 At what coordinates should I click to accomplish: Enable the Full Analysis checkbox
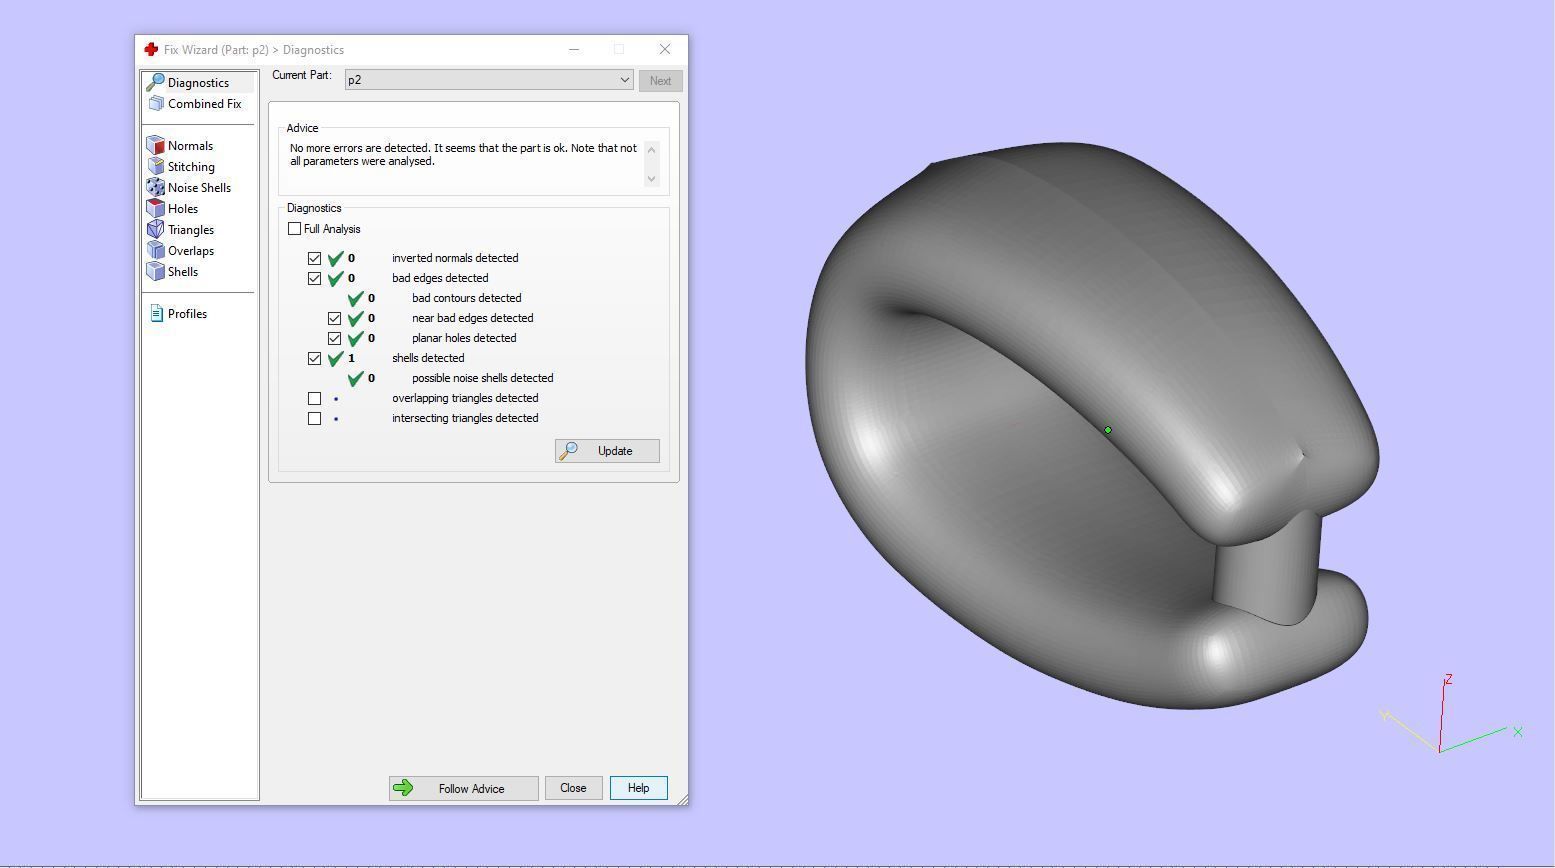[x=294, y=229]
